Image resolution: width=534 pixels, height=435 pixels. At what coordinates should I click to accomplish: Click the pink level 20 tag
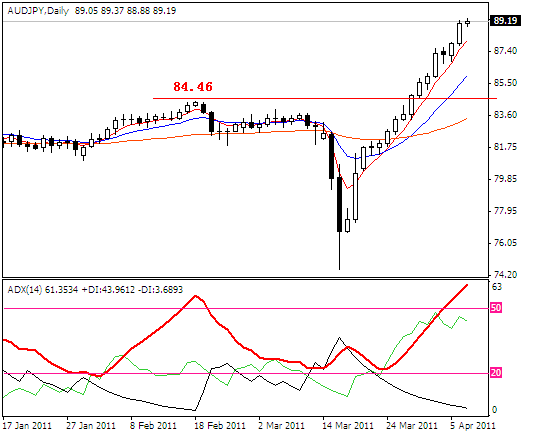(496, 373)
